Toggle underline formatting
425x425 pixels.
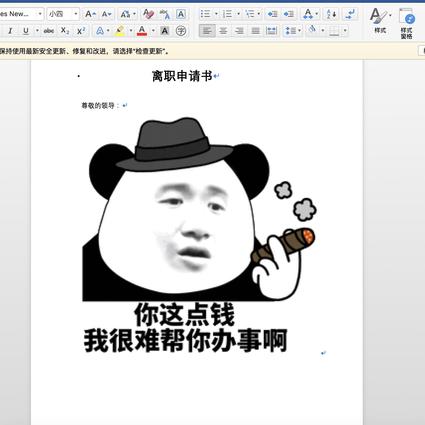[26, 31]
